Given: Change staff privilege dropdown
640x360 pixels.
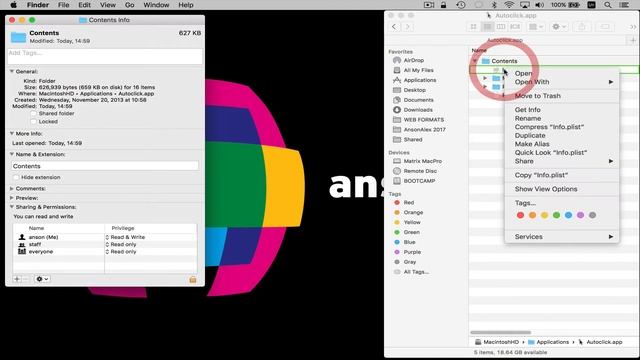Looking at the screenshot, I should point(121,244).
